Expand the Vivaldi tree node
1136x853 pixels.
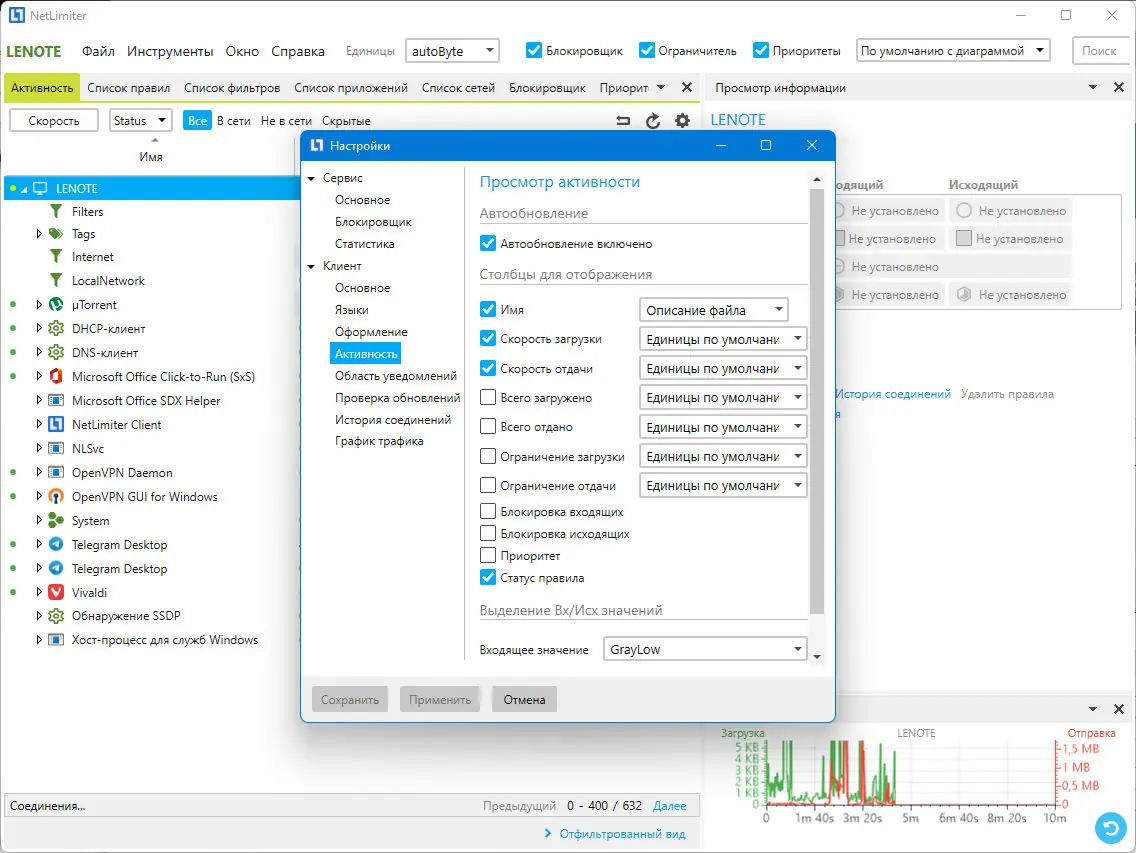[x=39, y=592]
